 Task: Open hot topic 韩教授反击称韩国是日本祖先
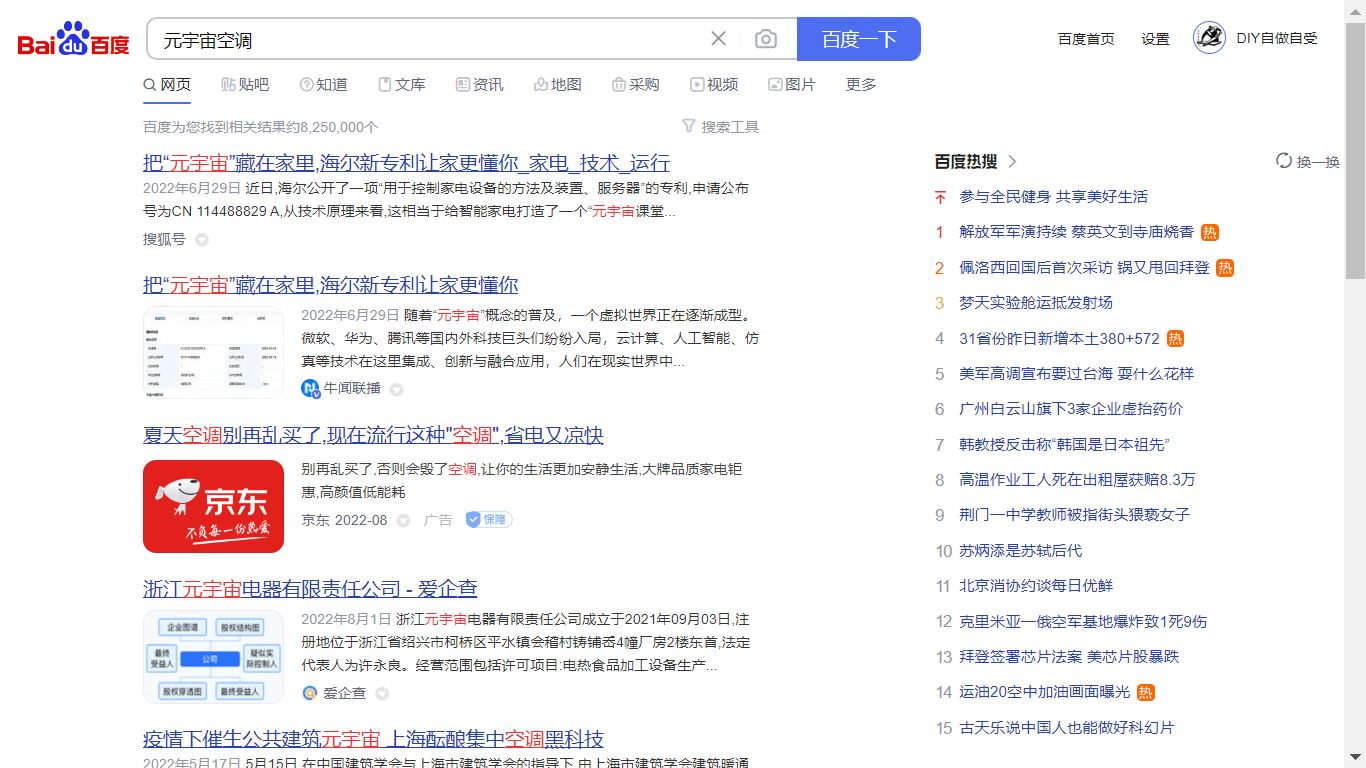click(x=1064, y=445)
